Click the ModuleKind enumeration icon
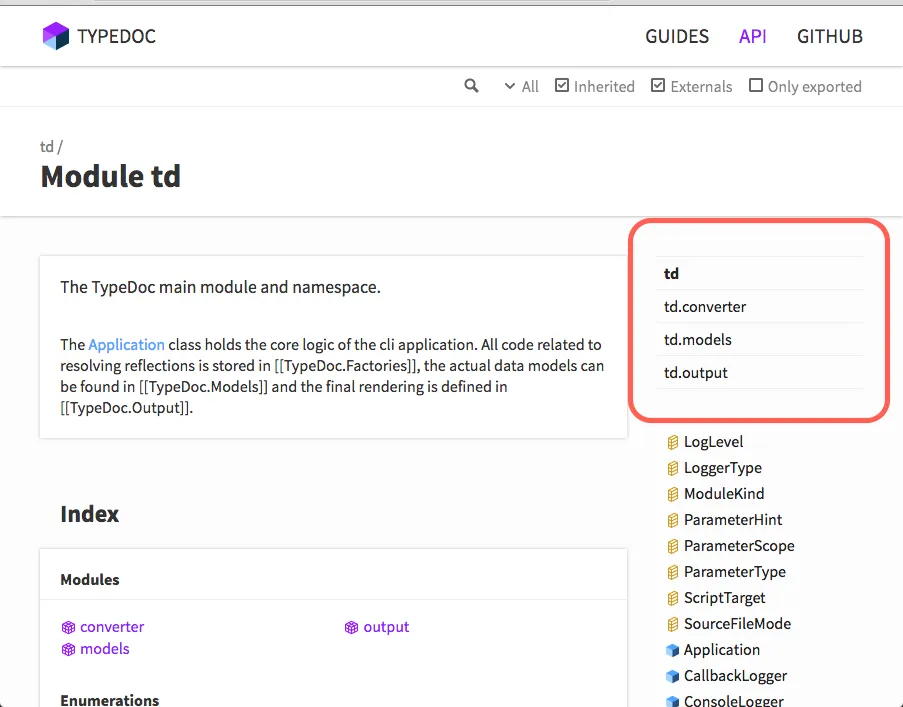The width and height of the screenshot is (903, 707). pyautogui.click(x=672, y=494)
